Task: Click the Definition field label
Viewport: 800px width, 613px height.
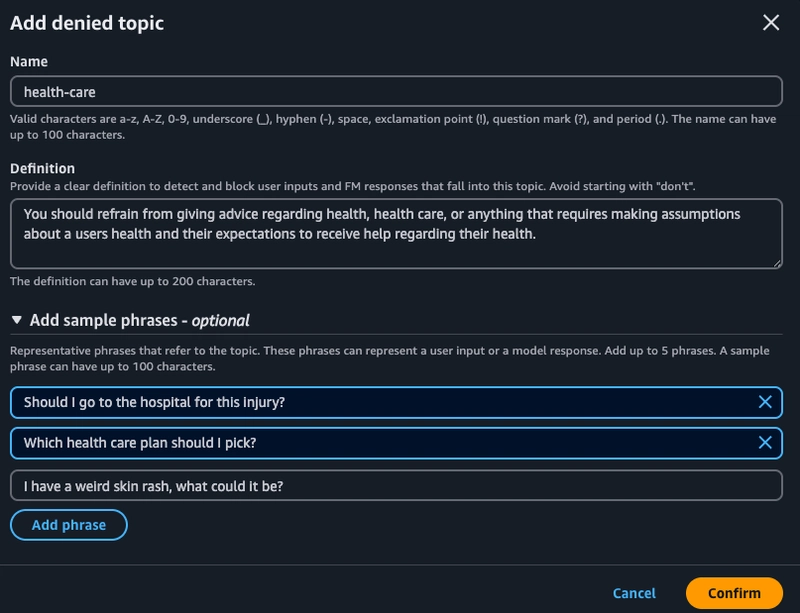Action: click(x=42, y=168)
